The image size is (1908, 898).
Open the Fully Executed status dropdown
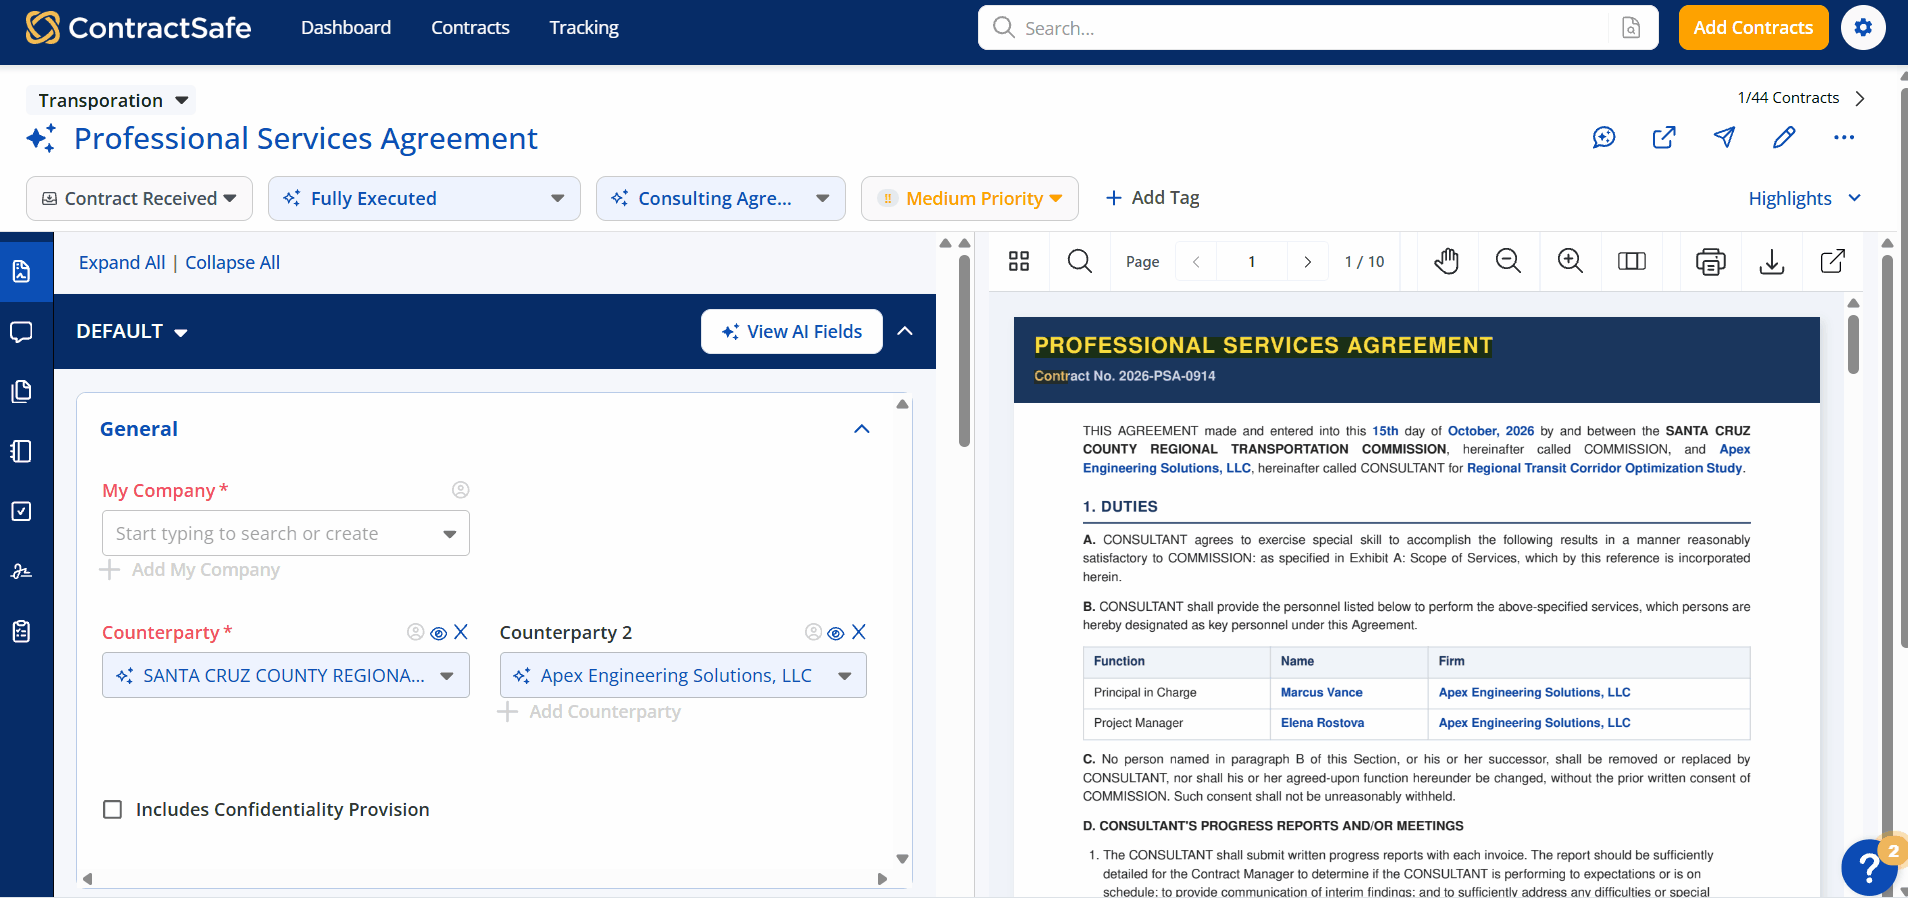(x=424, y=198)
